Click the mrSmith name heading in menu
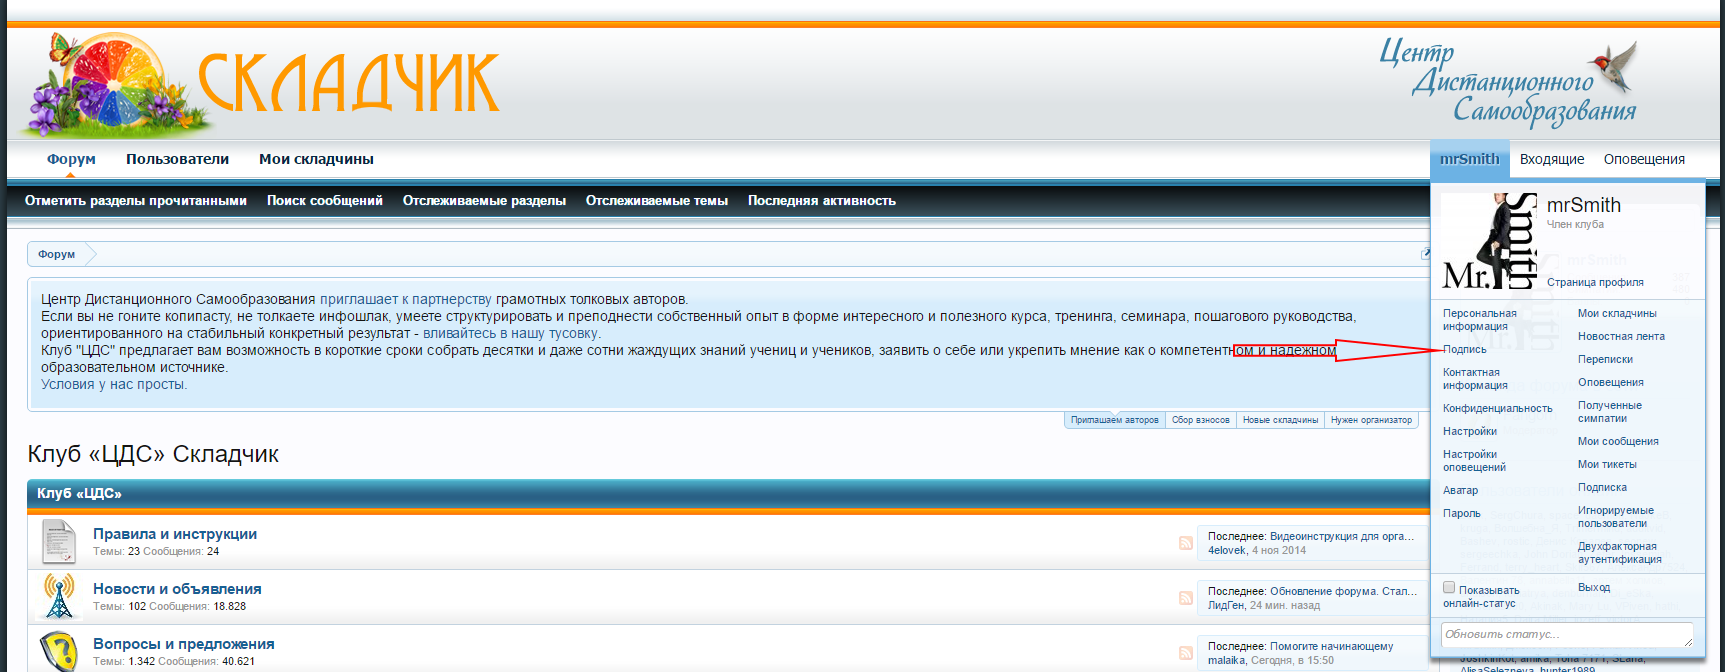Image resolution: width=1725 pixels, height=672 pixels. click(1583, 205)
